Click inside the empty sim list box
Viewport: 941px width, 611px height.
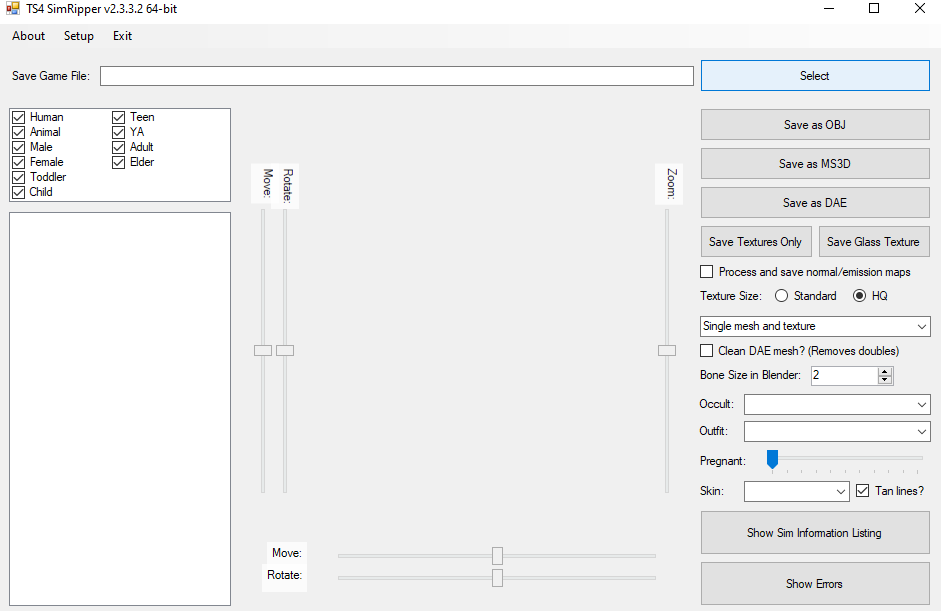coord(120,409)
